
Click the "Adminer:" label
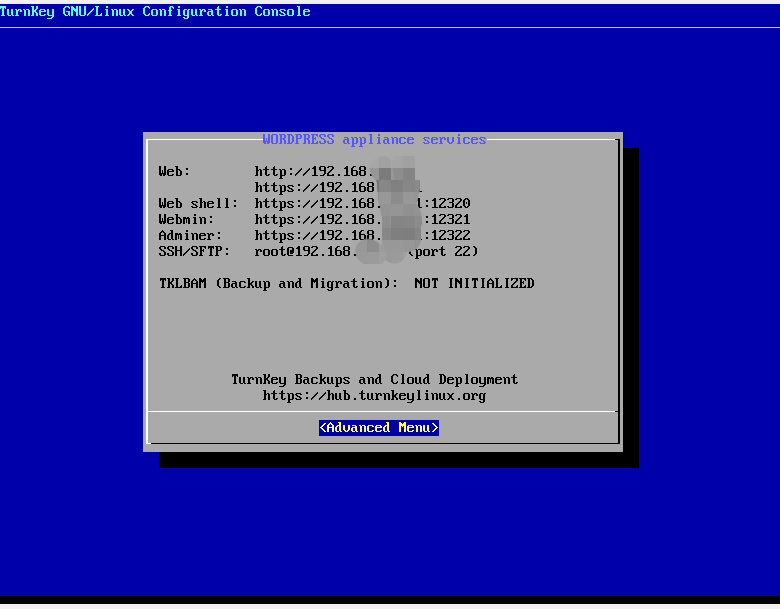tap(191, 235)
